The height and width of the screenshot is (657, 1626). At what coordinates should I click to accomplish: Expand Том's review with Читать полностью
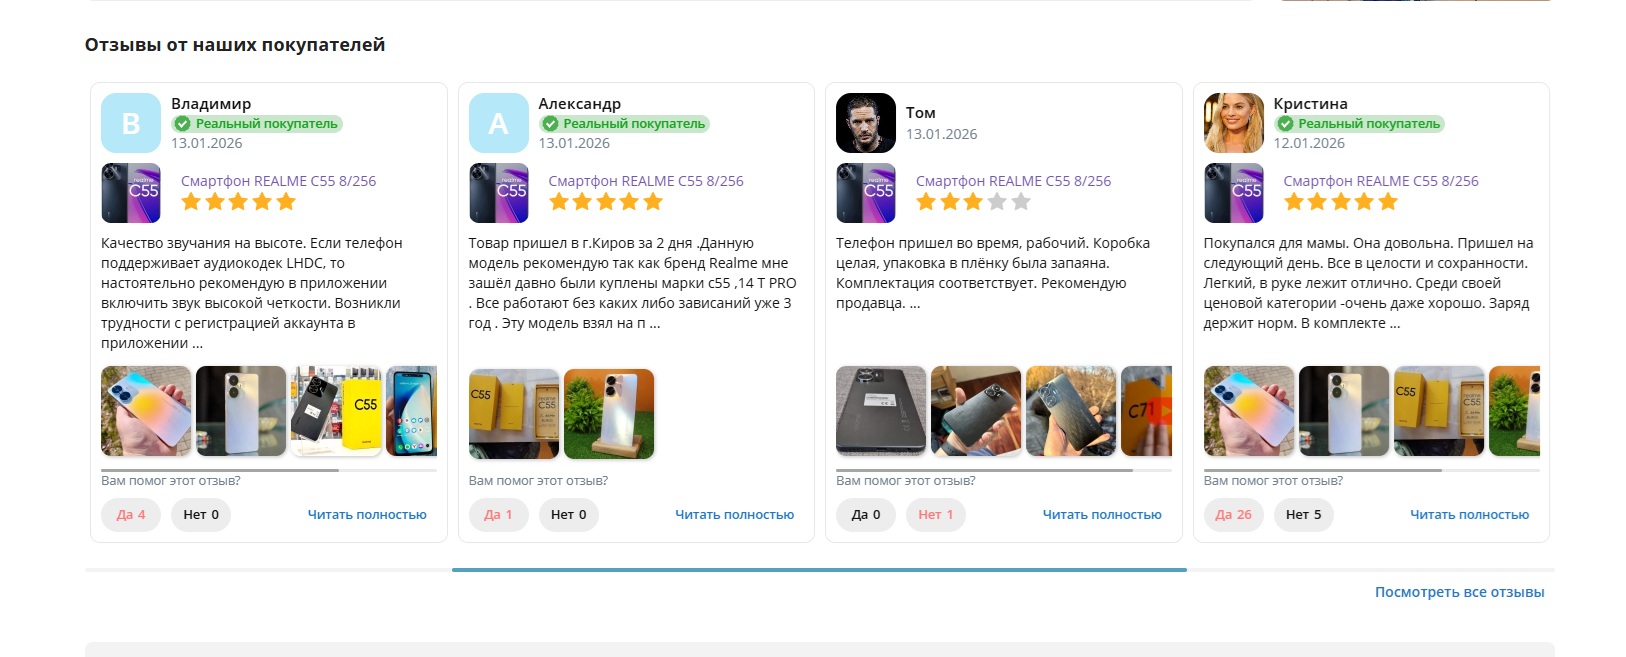click(x=1102, y=515)
